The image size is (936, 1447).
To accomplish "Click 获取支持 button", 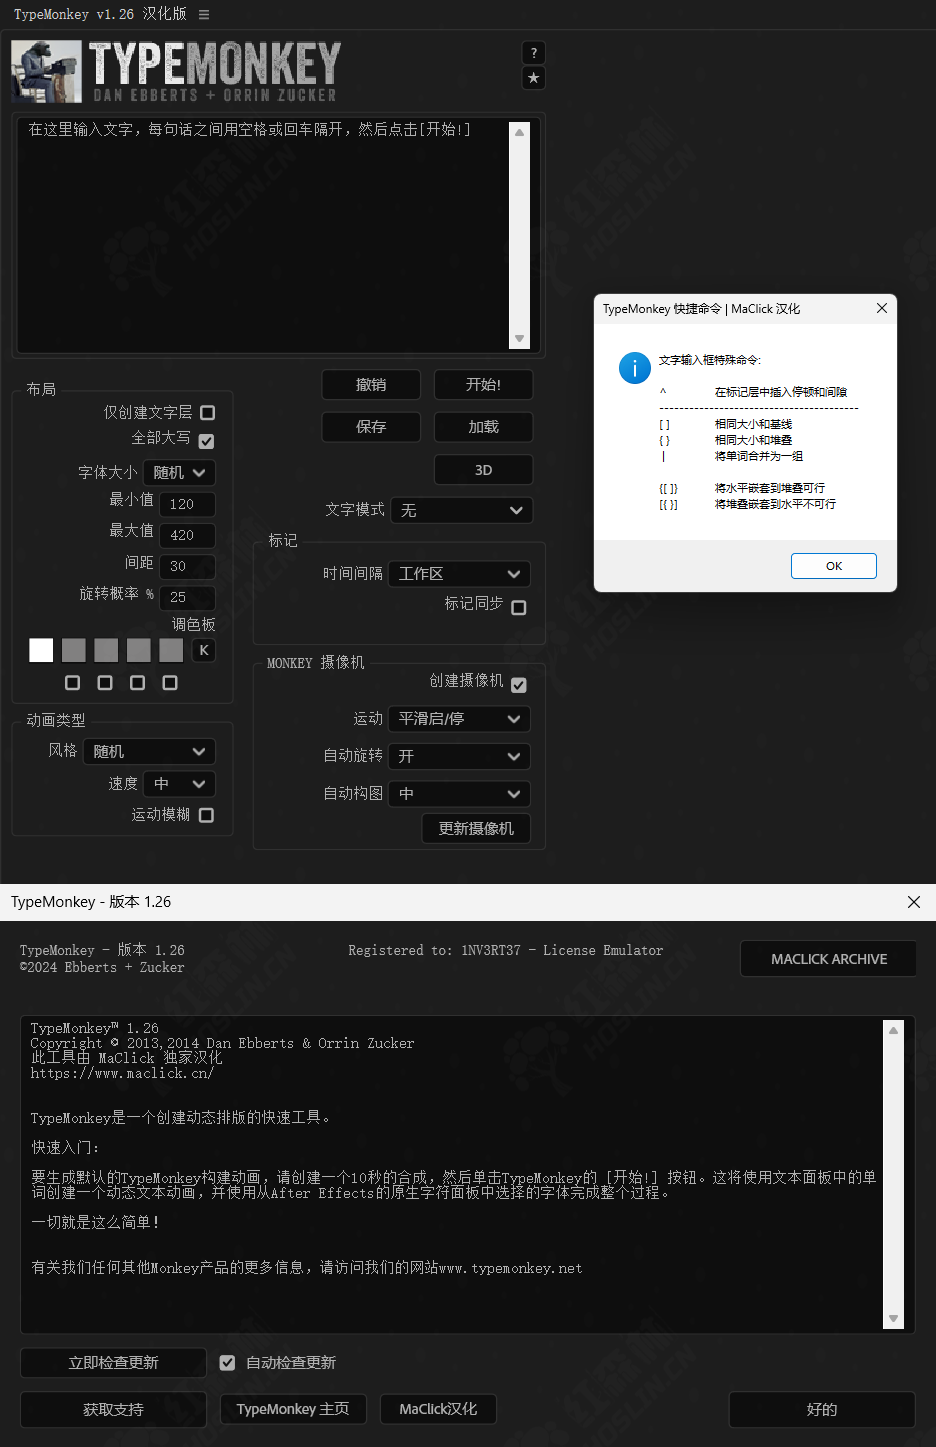I will pos(113,1410).
